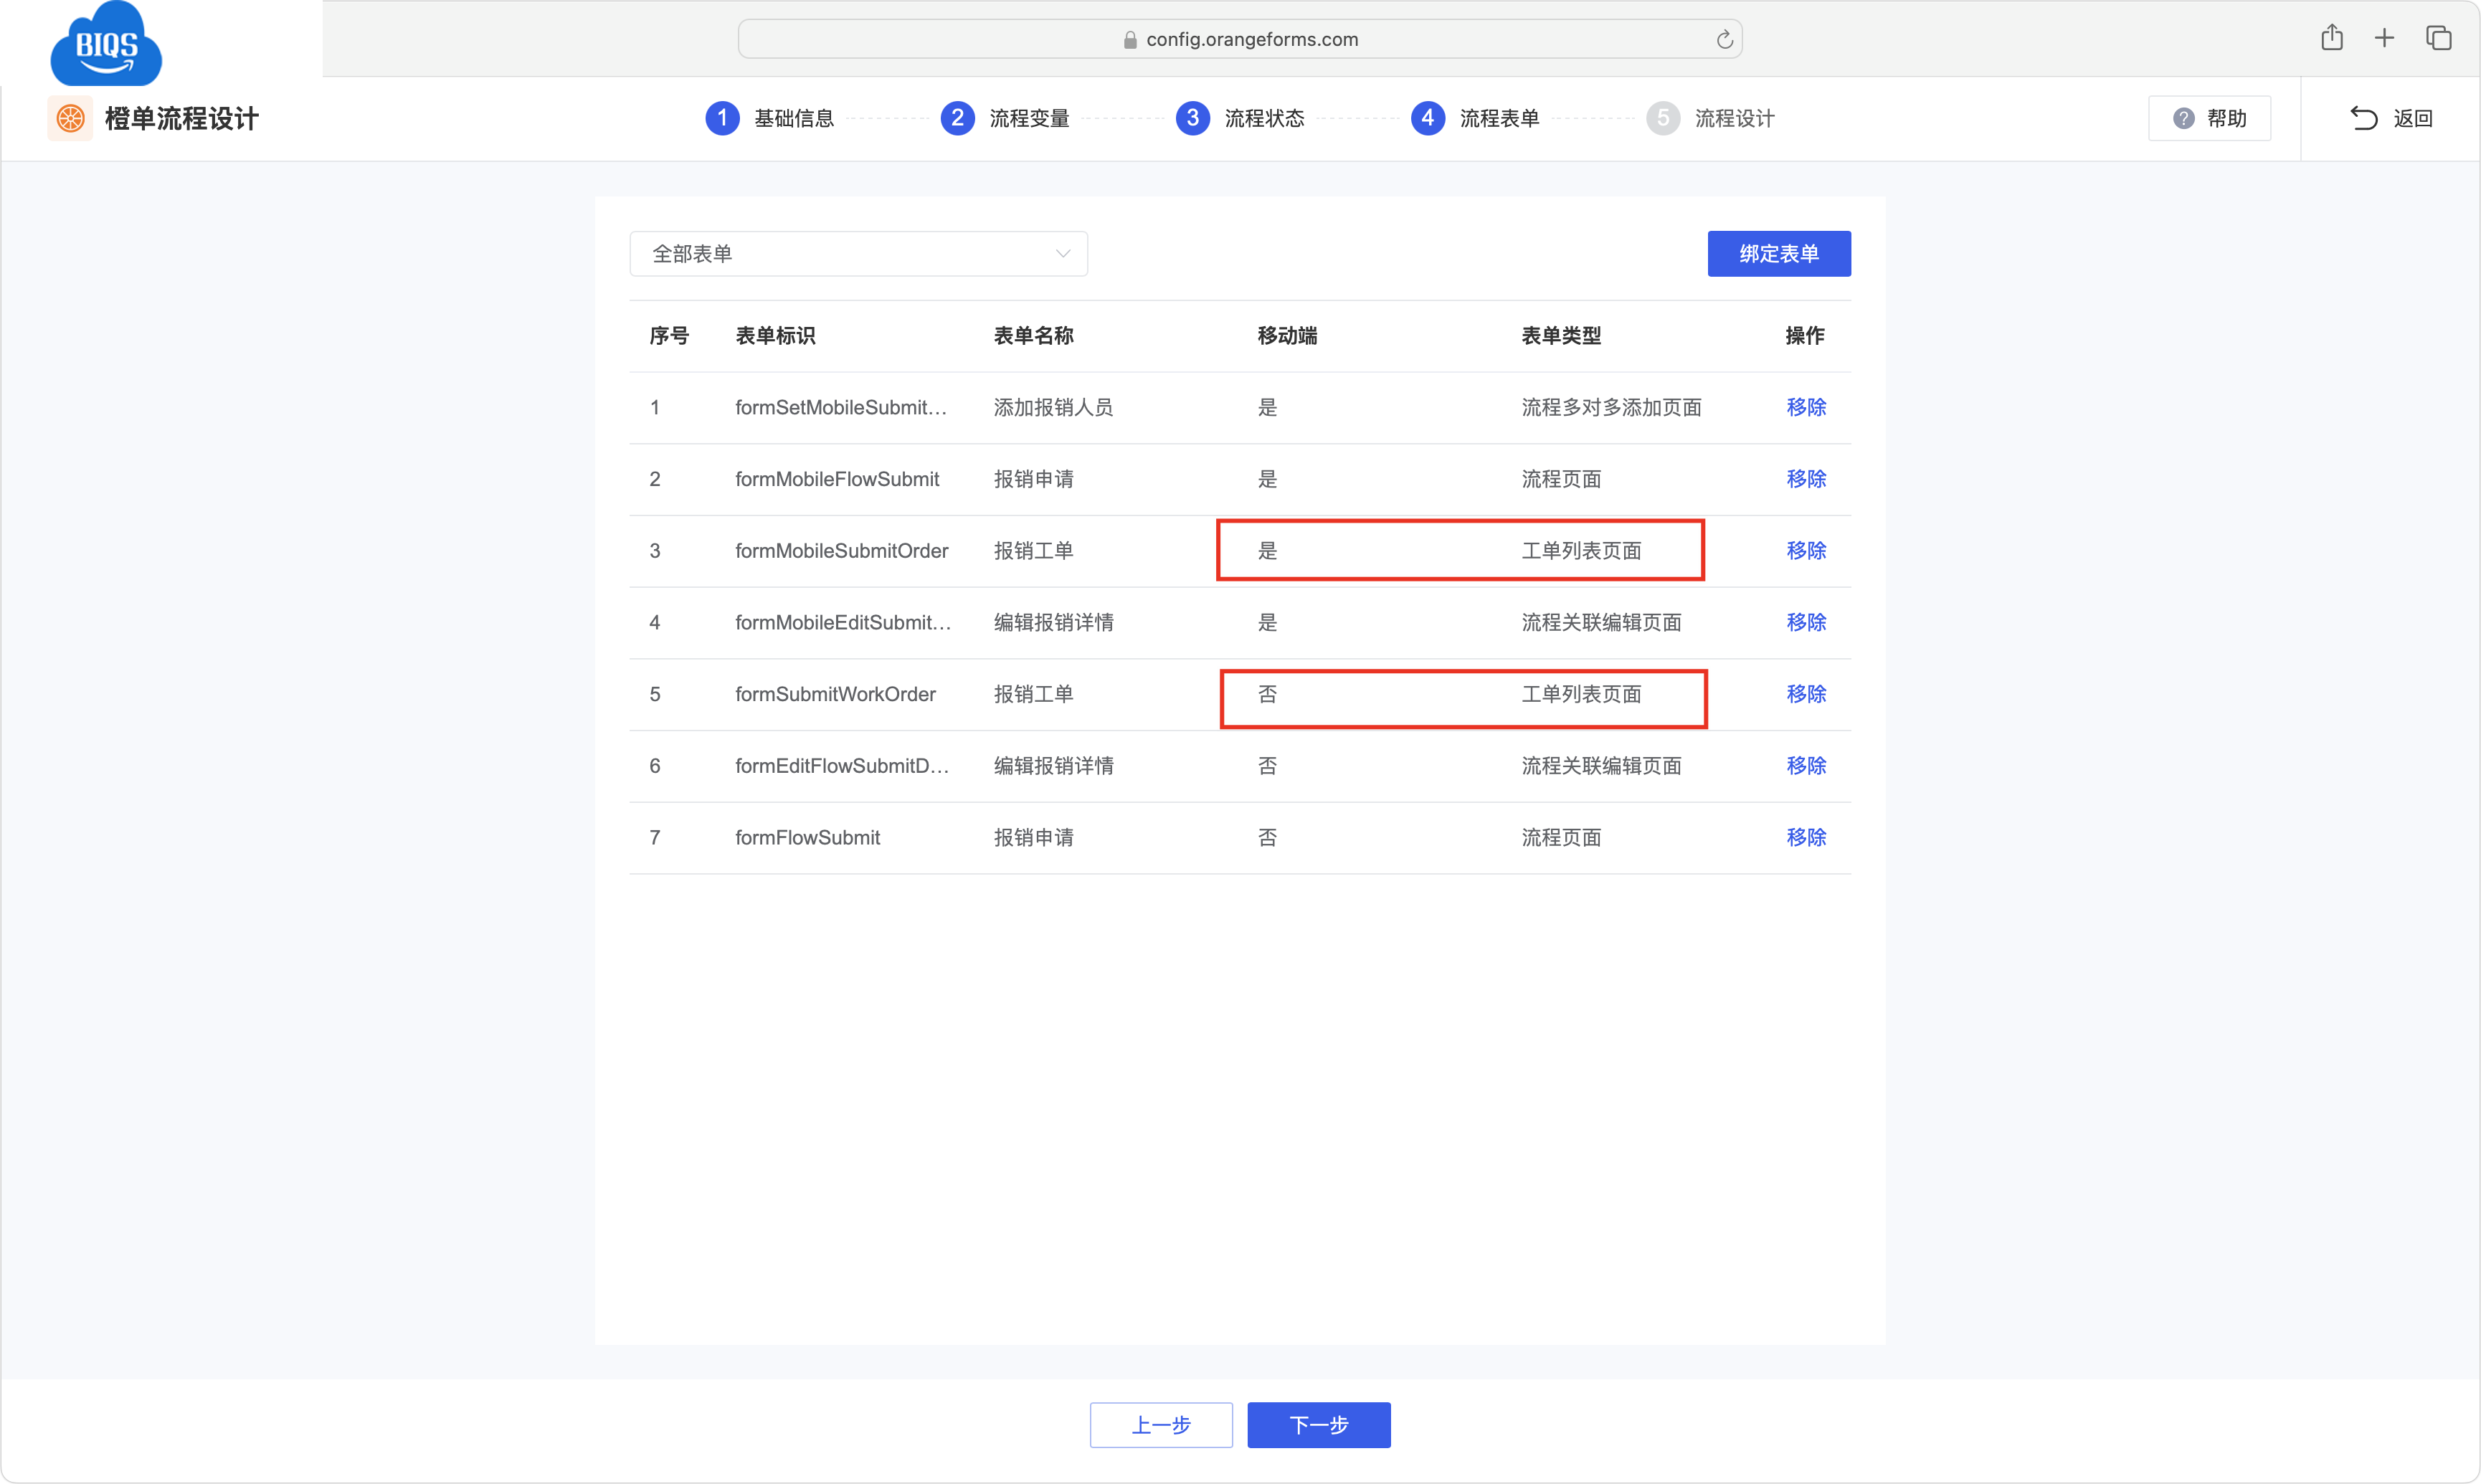This screenshot has width=2481, height=1484.
Task: Click the 上一步 button
Action: (x=1160, y=1425)
